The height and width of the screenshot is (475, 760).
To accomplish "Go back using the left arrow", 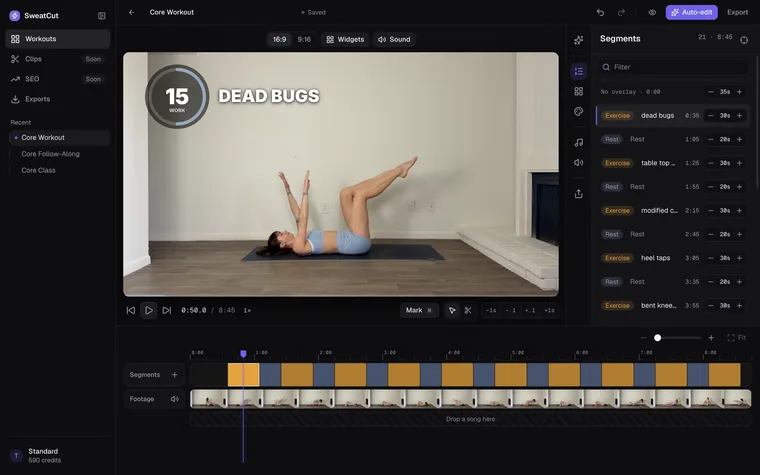I will (x=131, y=13).
